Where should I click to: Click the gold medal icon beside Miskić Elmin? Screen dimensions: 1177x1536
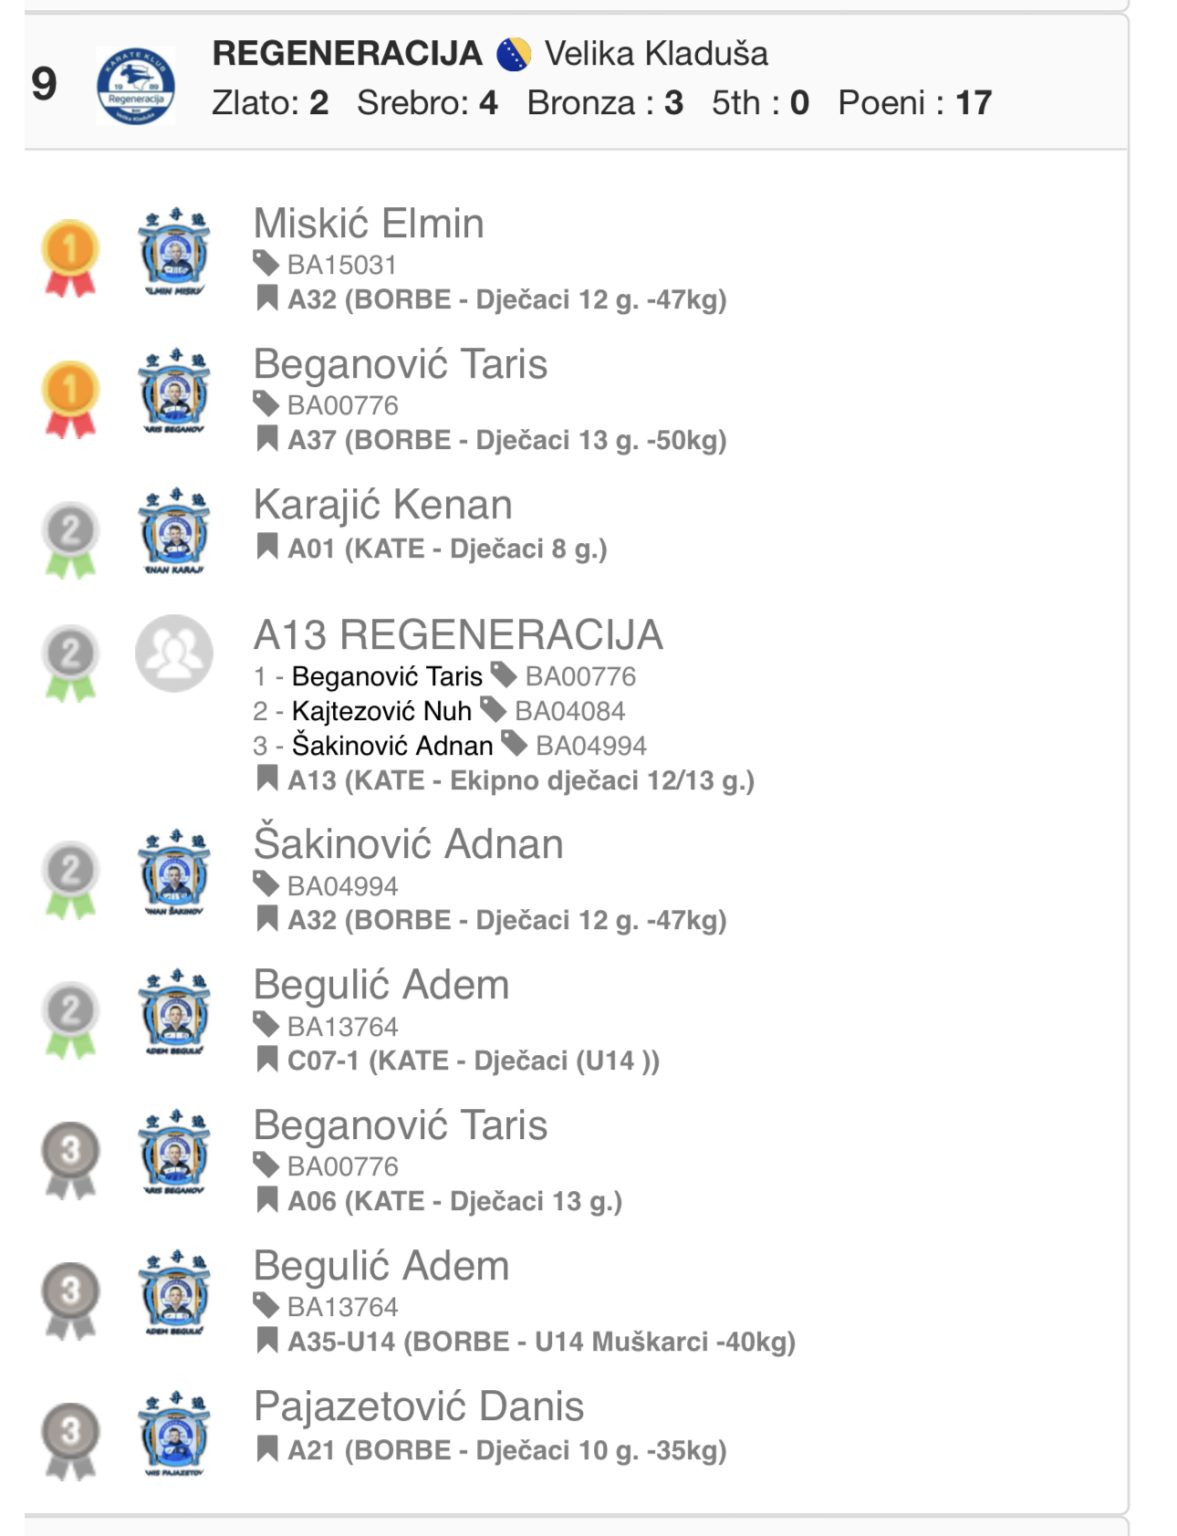coord(70,258)
